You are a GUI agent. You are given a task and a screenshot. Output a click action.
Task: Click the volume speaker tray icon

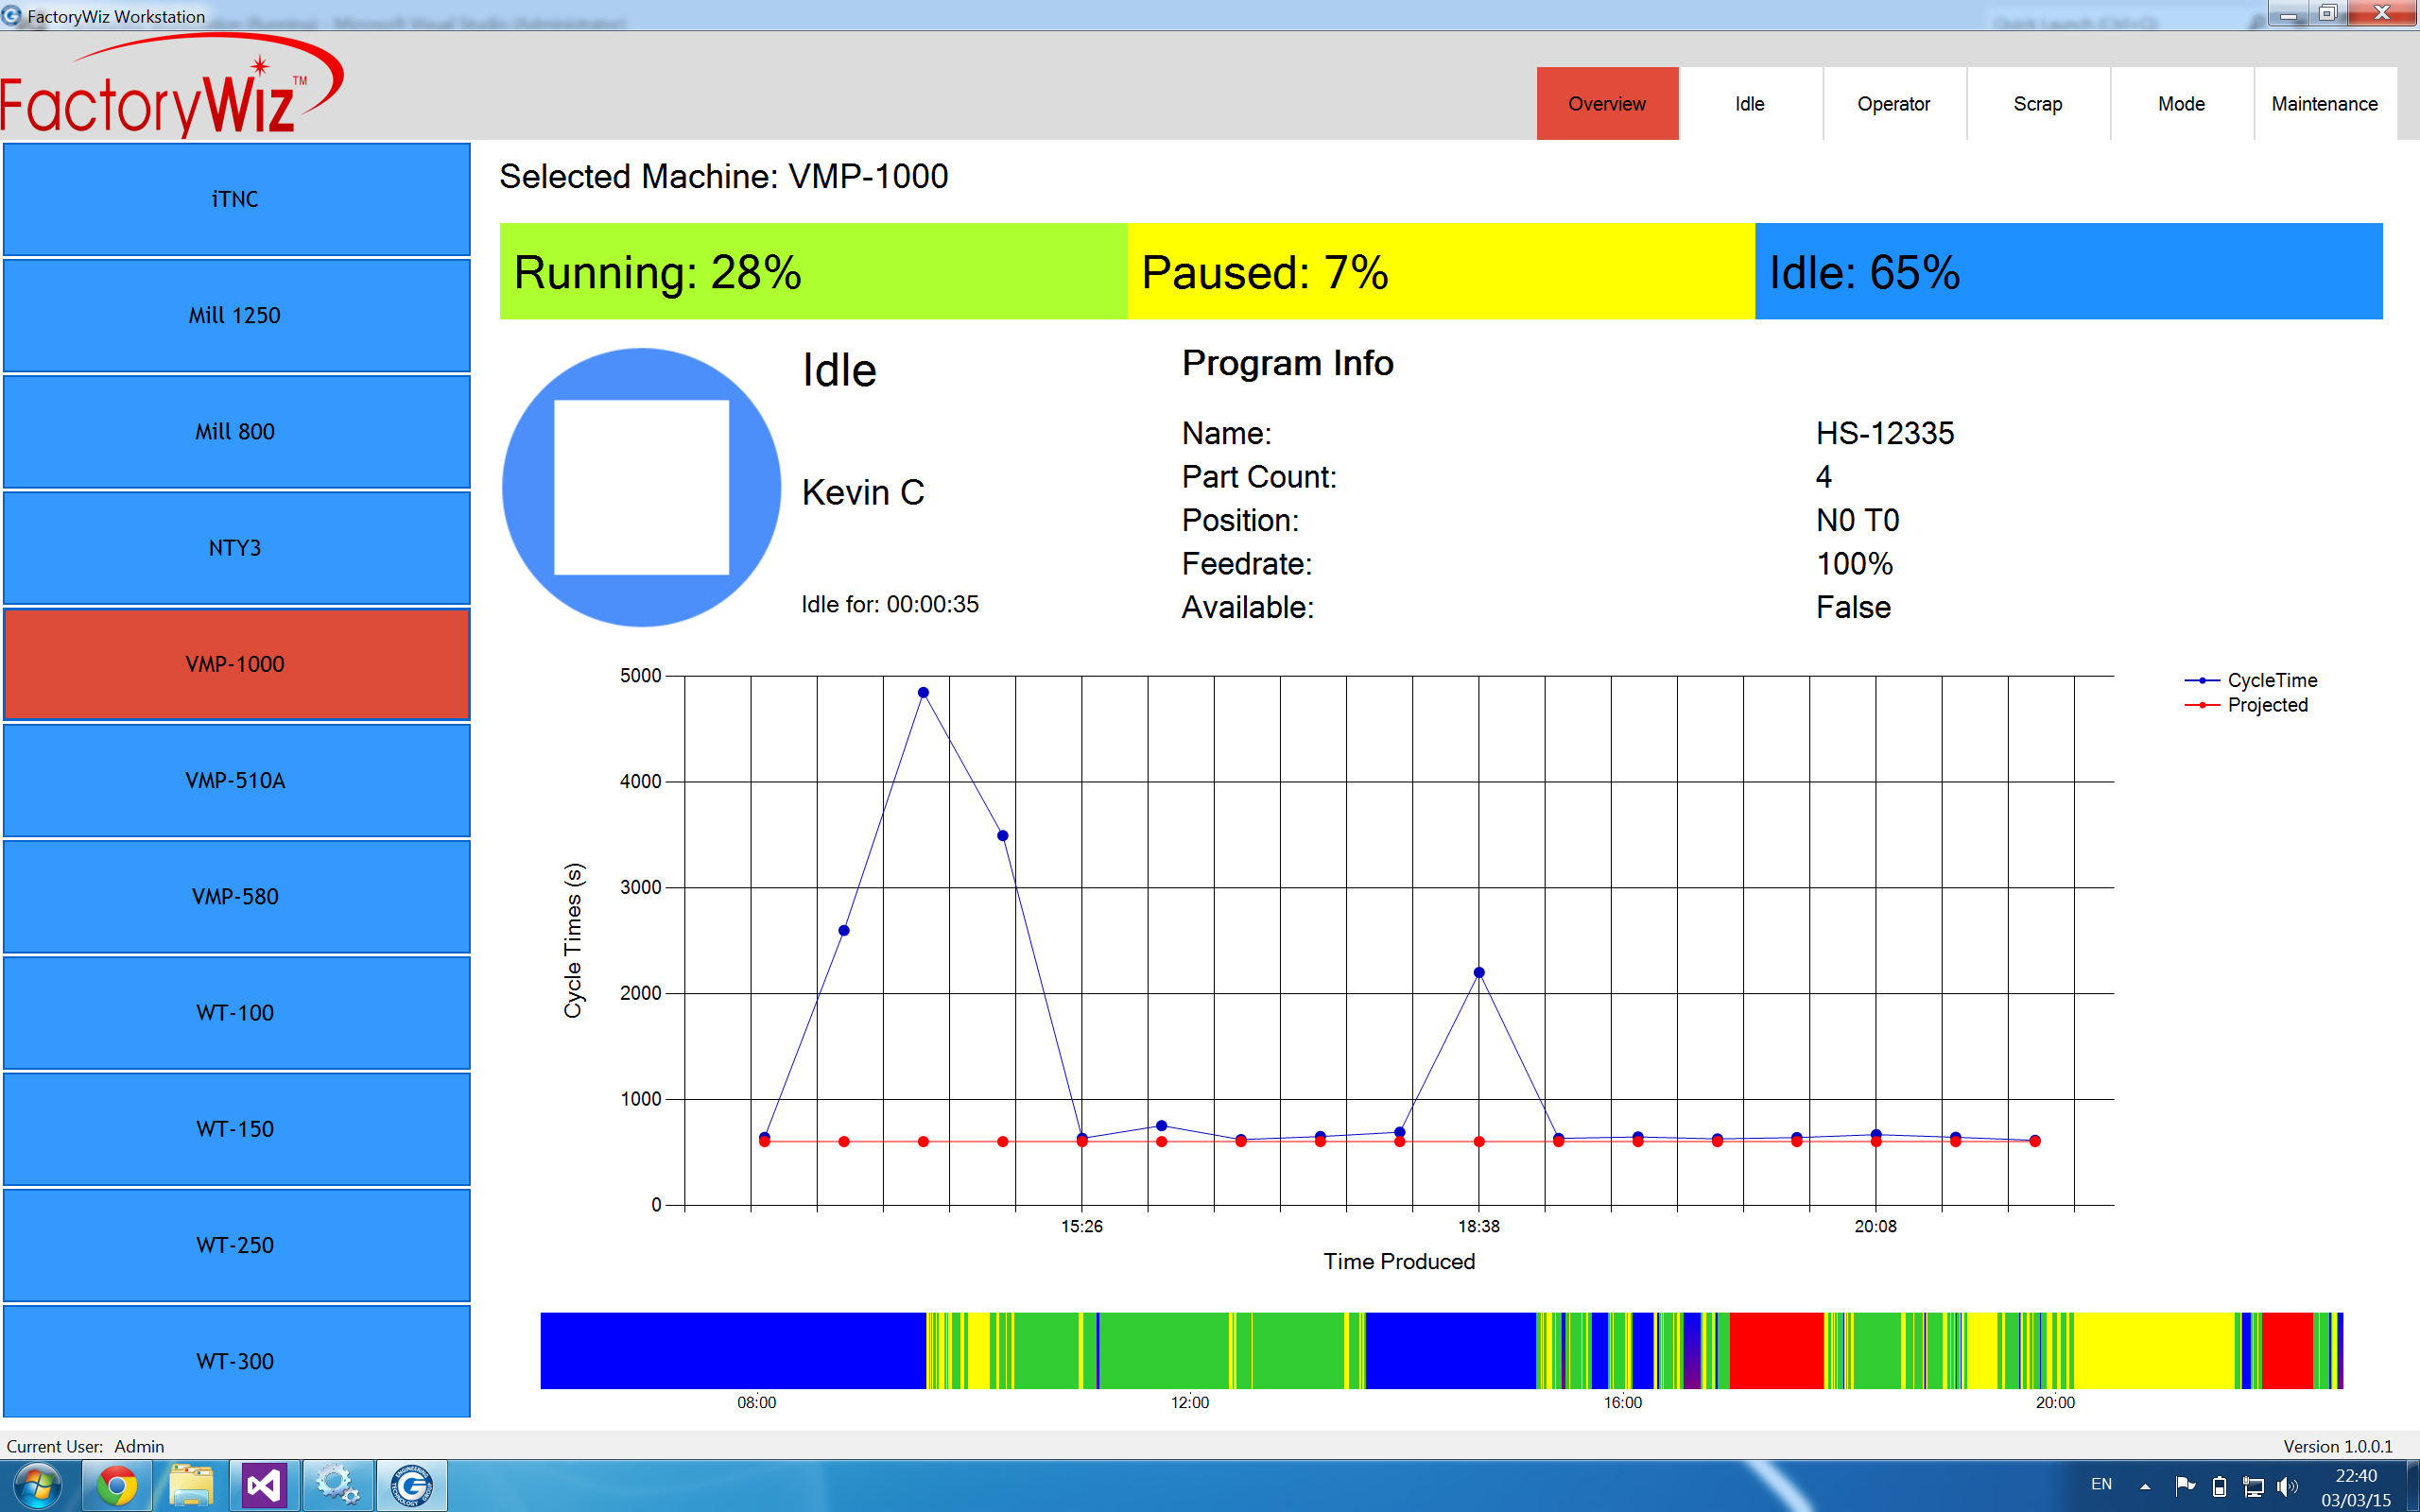tap(2287, 1487)
